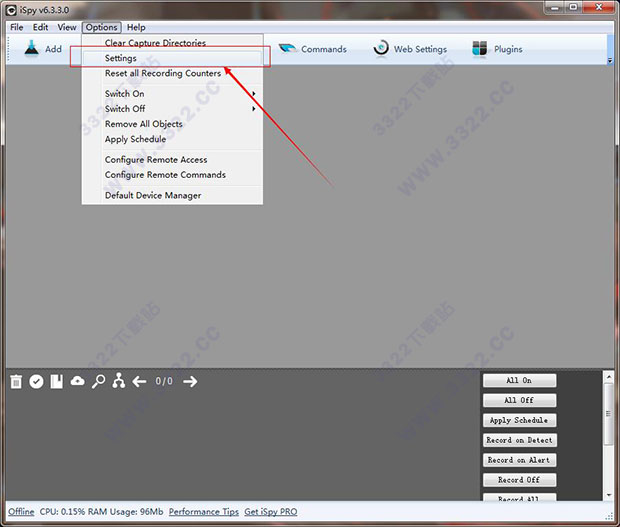620x527 pixels.
Task: Open the Get iSpy PRO link
Action: (x=271, y=512)
